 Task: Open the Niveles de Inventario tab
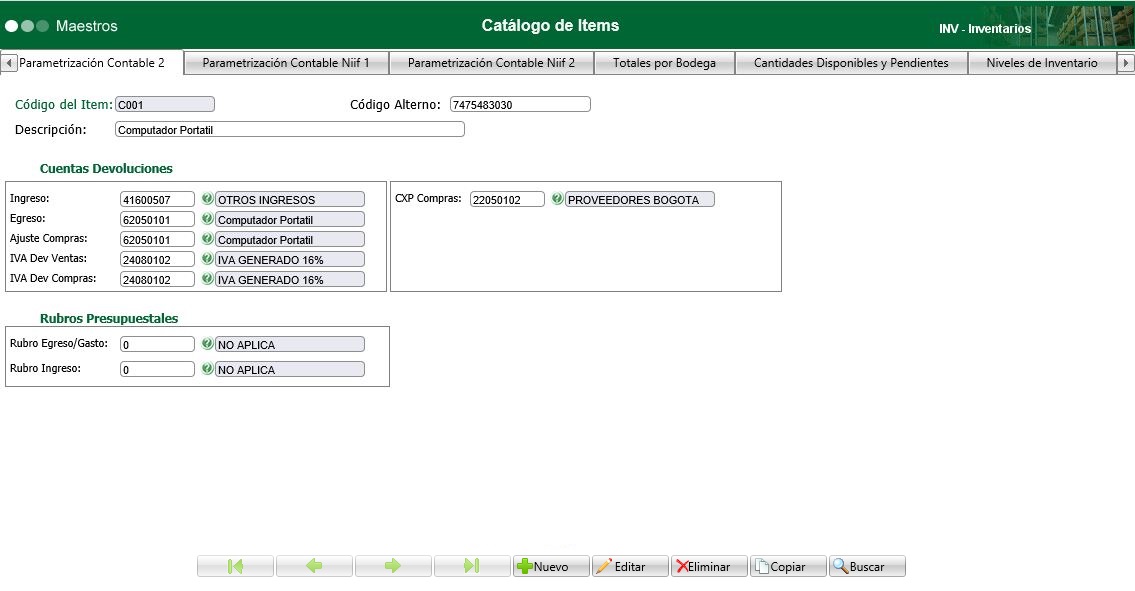1042,63
